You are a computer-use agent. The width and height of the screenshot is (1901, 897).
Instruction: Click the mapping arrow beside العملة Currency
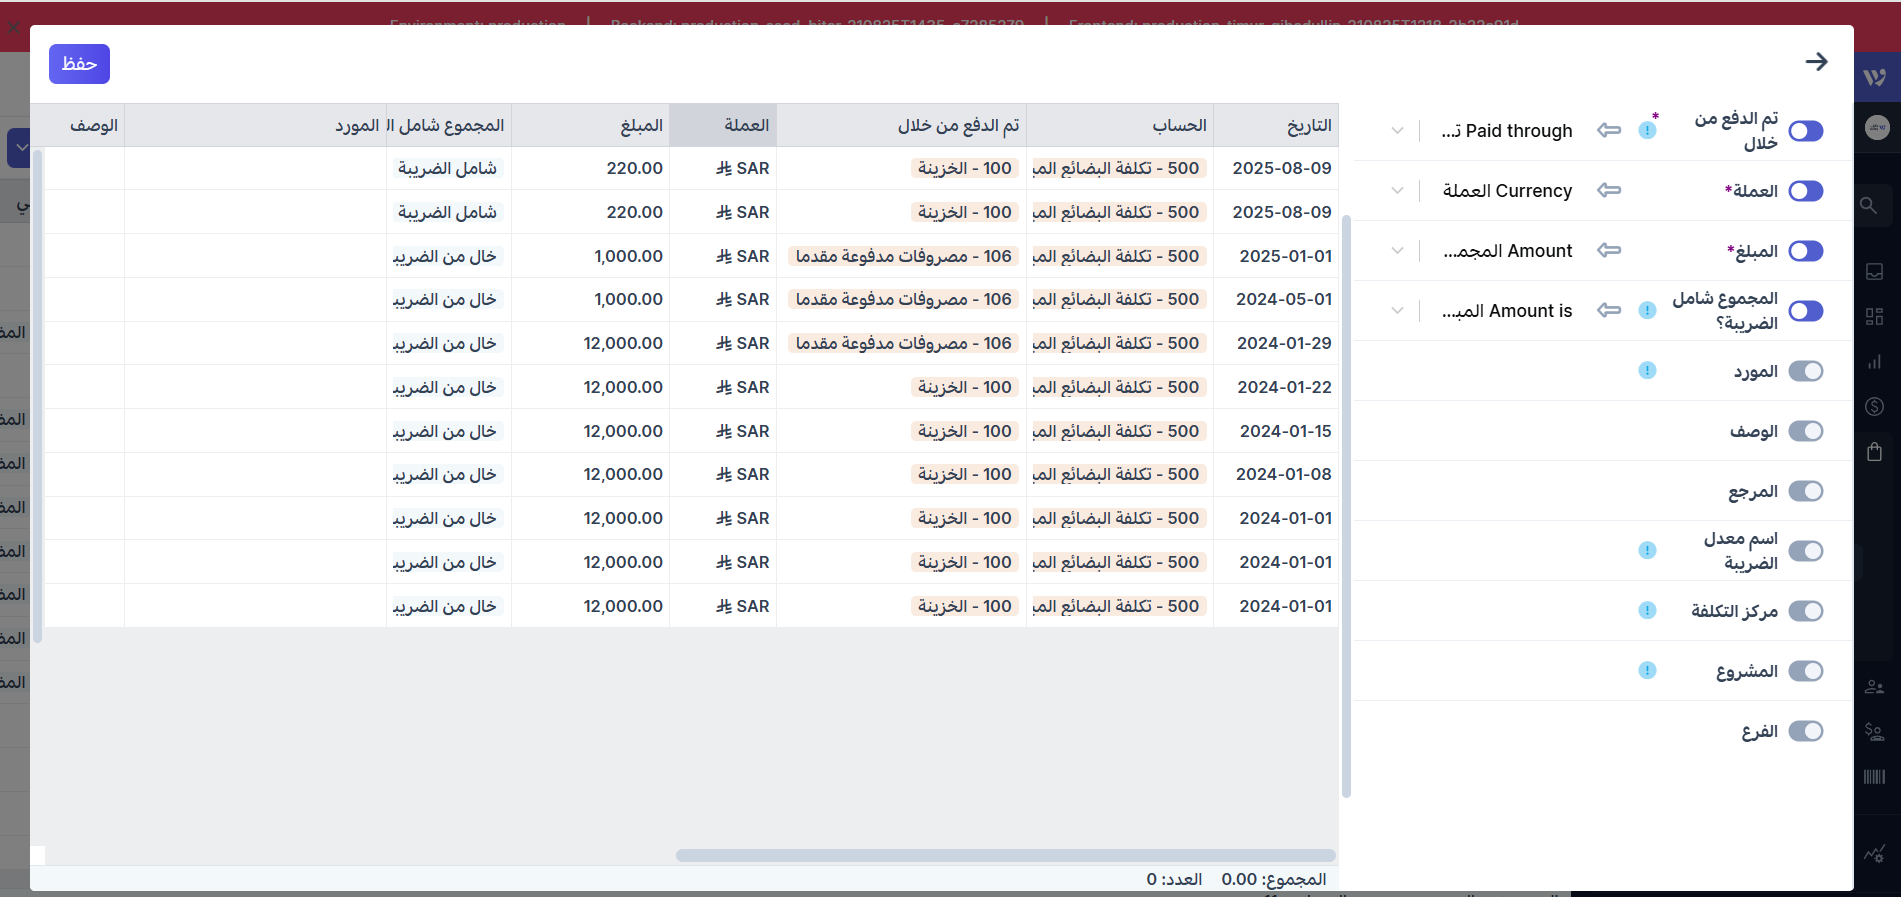[1609, 190]
